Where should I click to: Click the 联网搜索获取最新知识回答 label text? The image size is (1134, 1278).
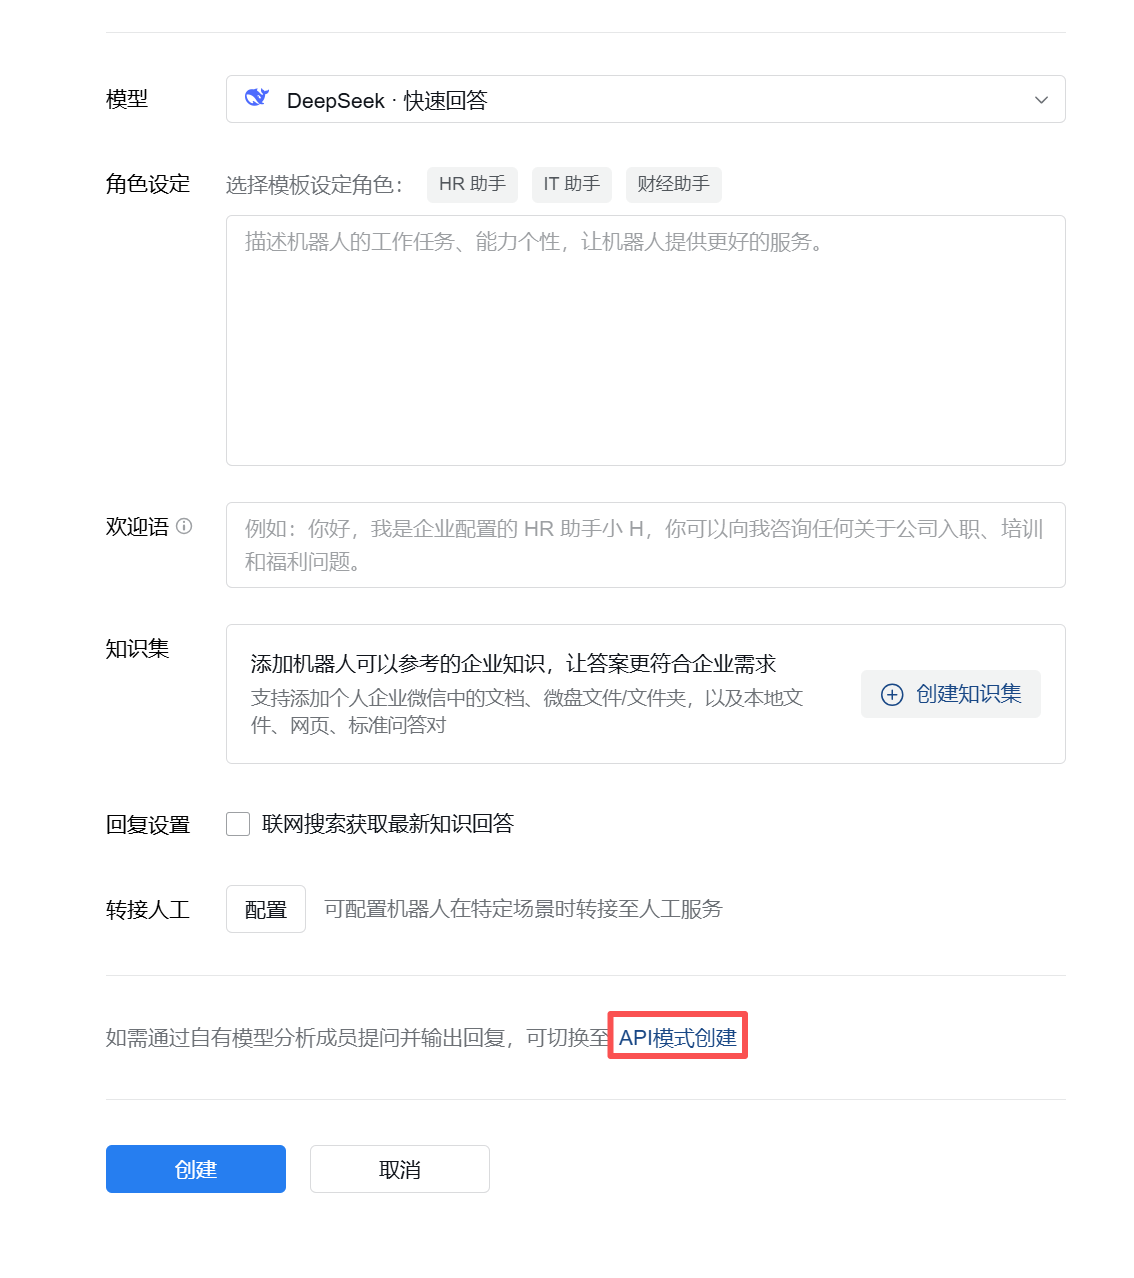point(387,824)
